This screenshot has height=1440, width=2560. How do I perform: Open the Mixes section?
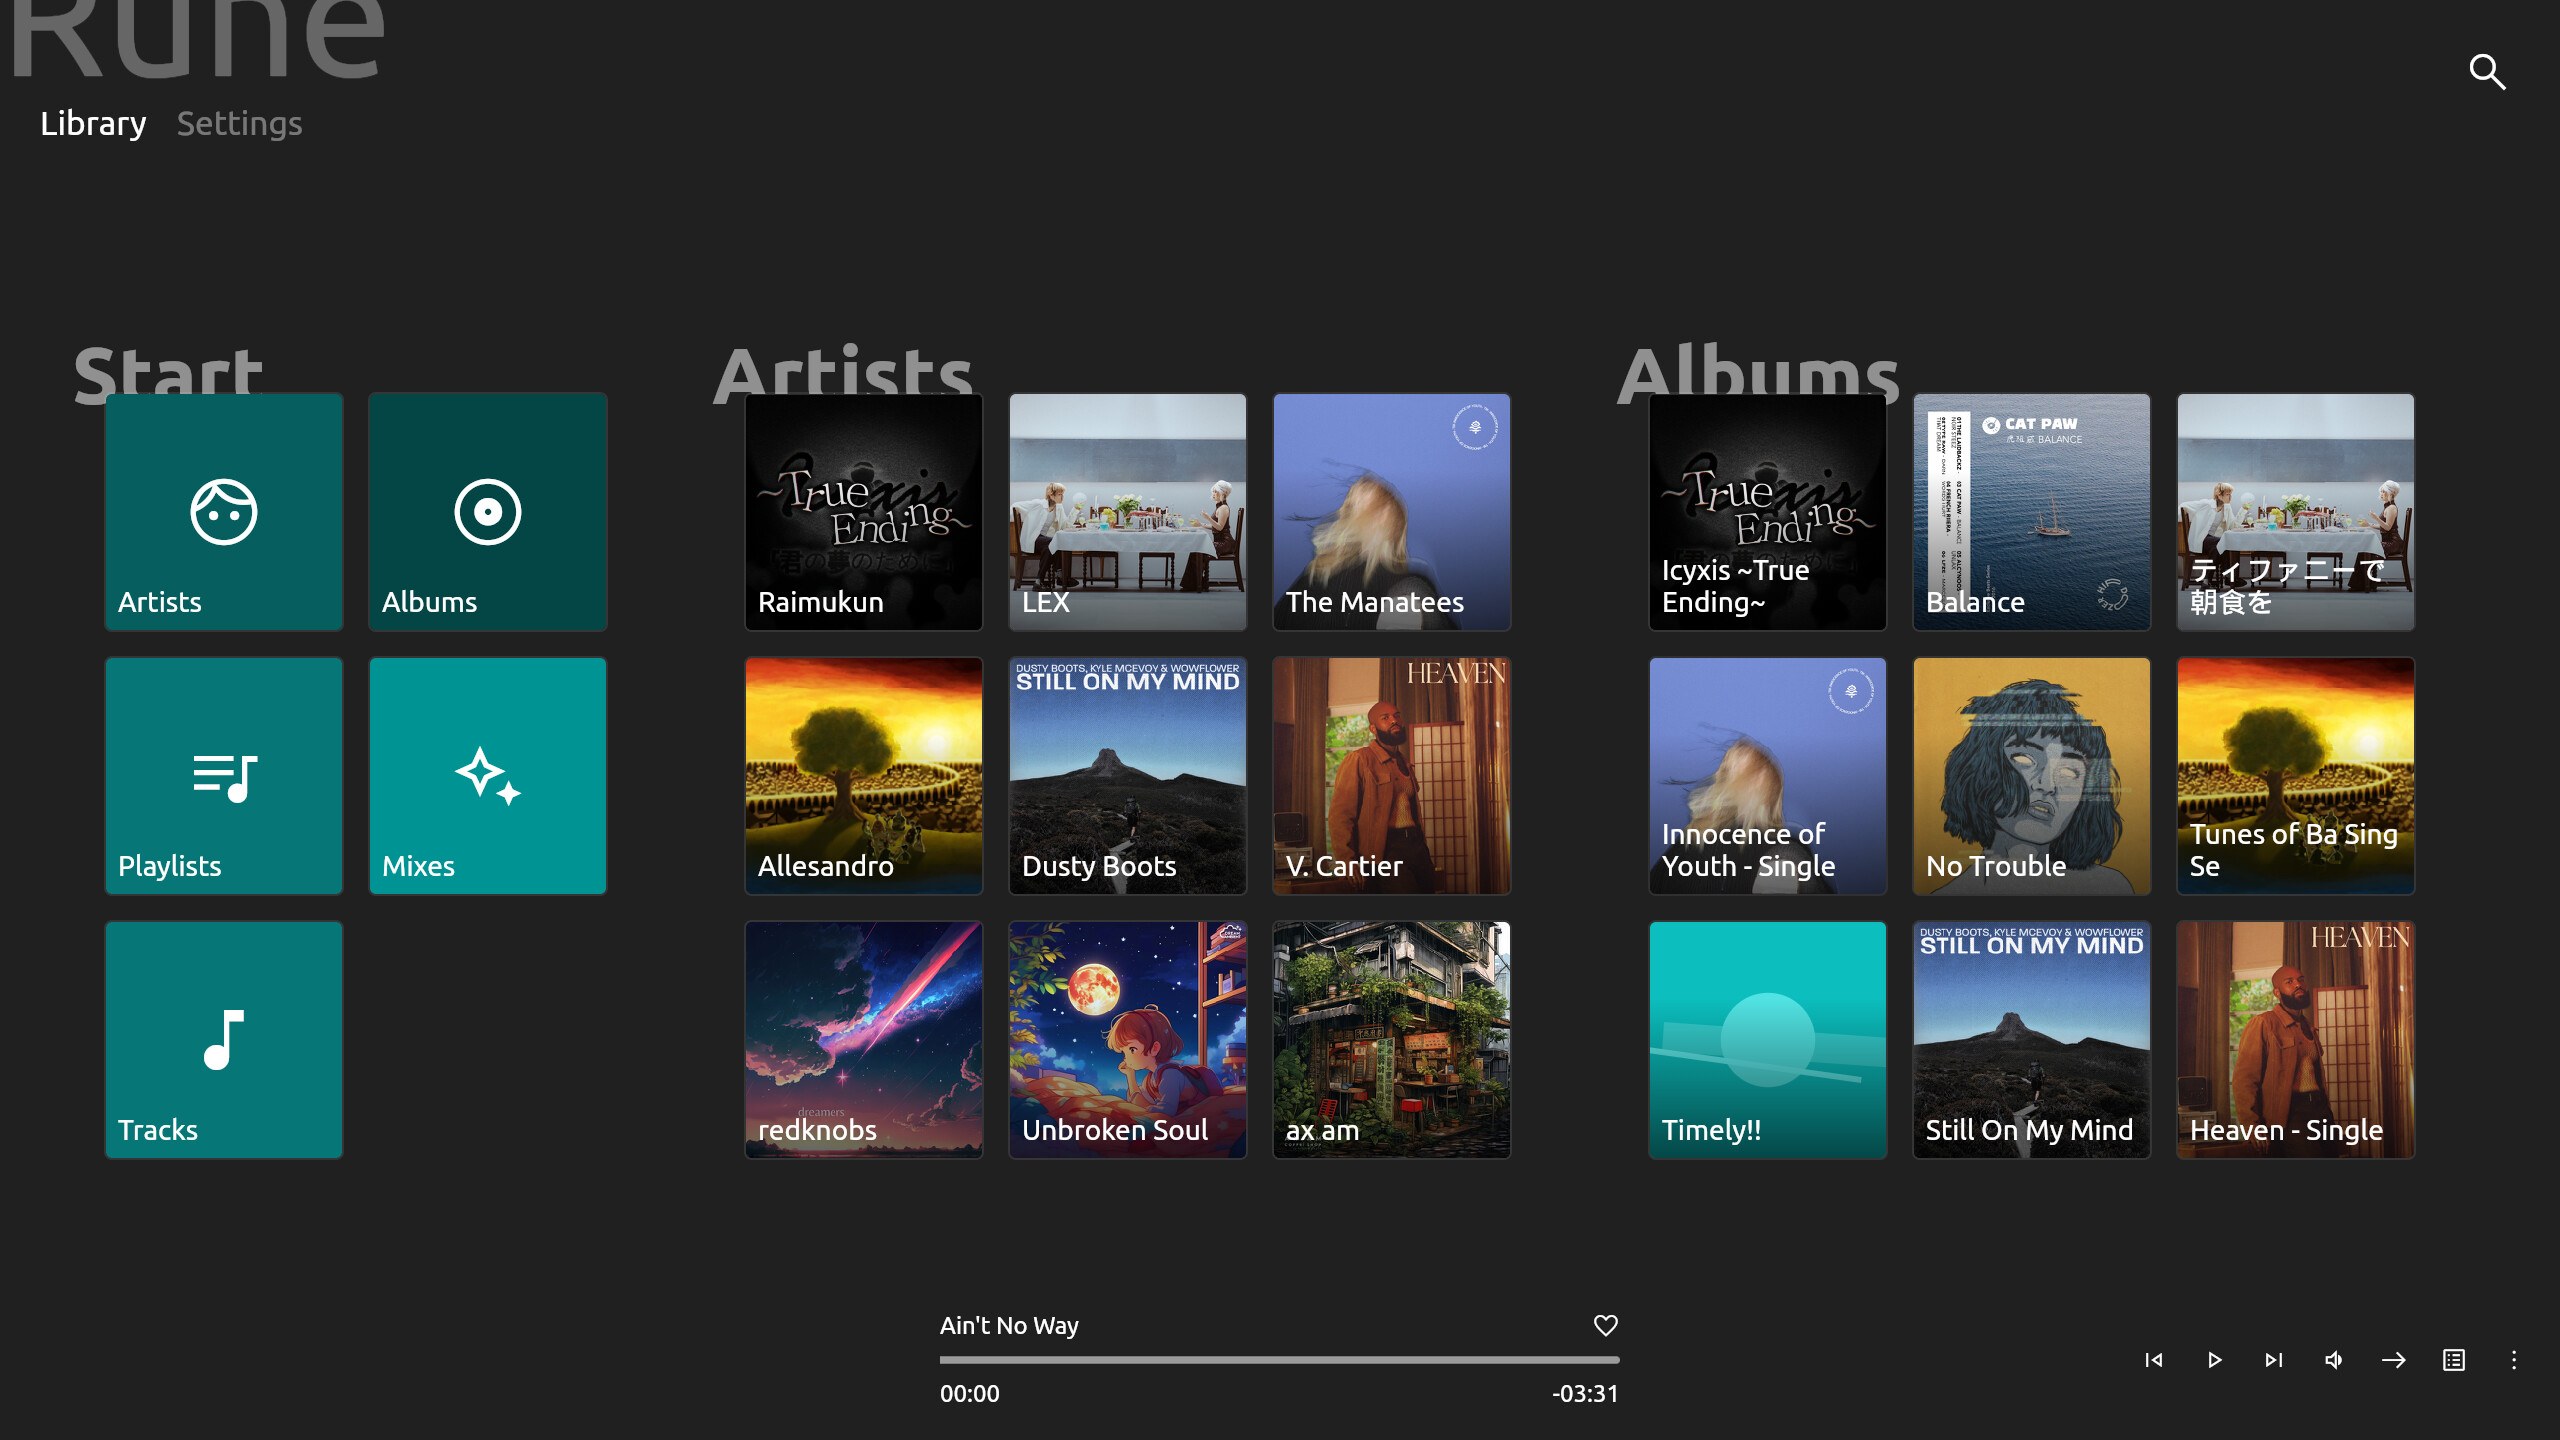pyautogui.click(x=487, y=776)
